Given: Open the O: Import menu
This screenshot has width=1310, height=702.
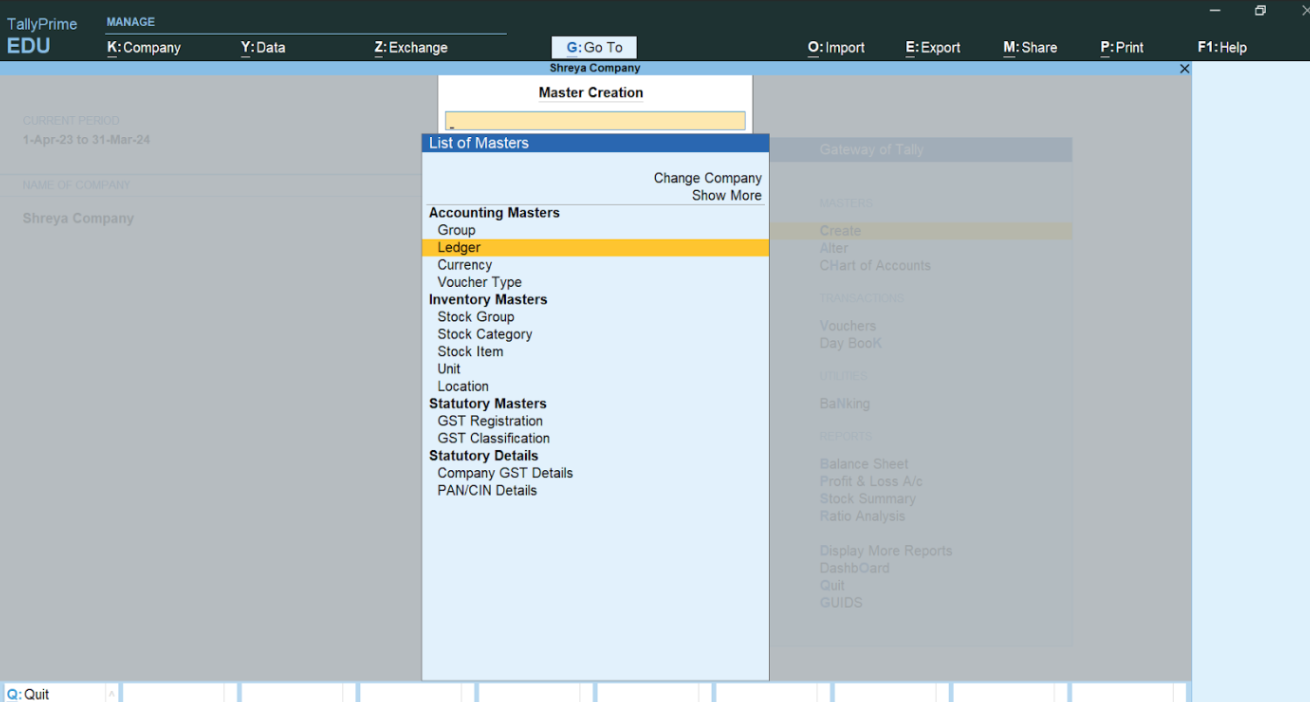Looking at the screenshot, I should coord(836,47).
